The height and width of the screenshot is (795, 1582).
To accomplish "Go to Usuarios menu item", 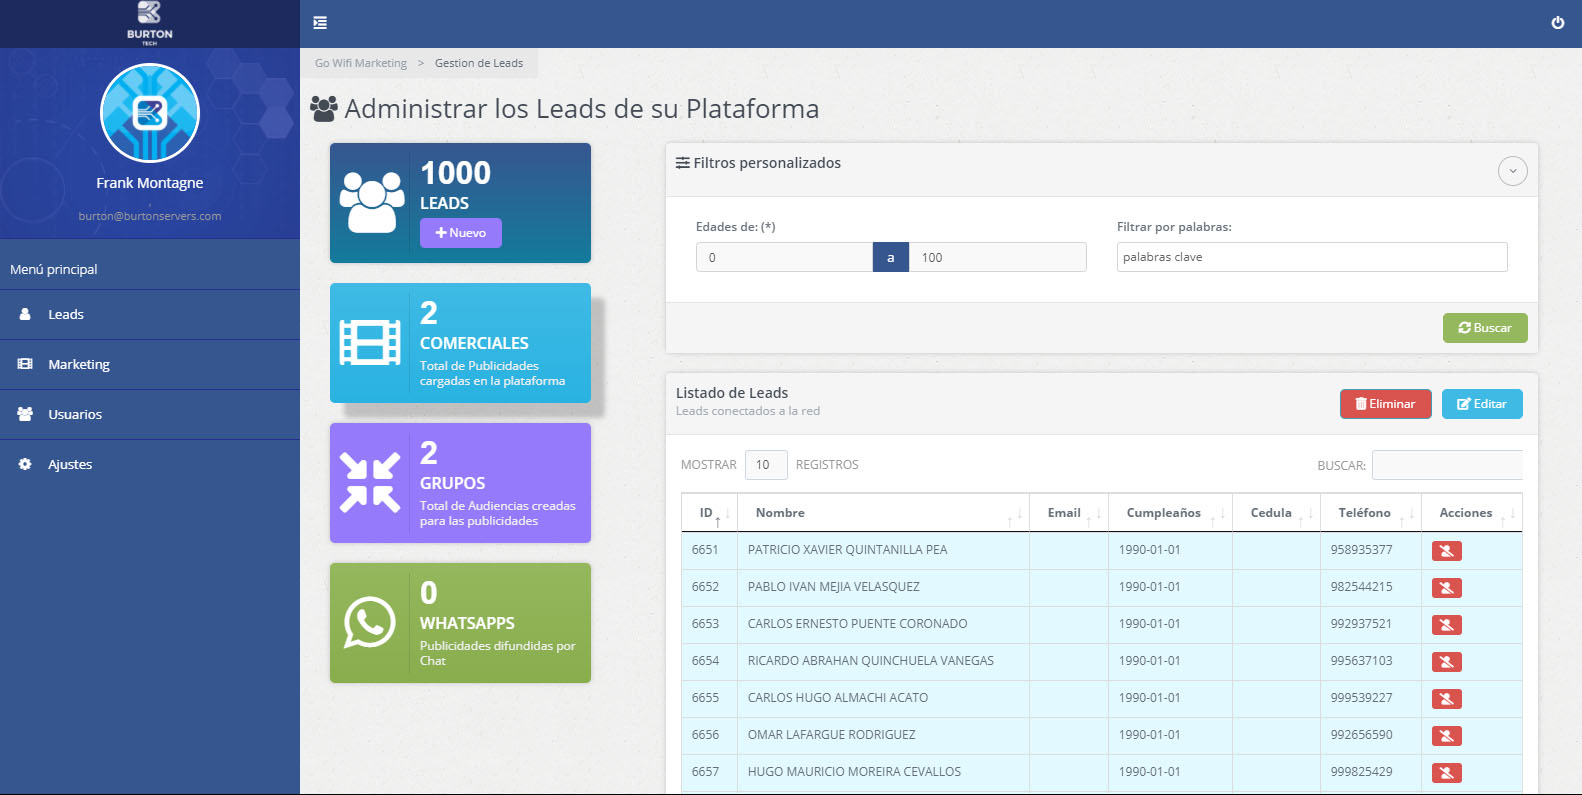I will click(x=75, y=415).
